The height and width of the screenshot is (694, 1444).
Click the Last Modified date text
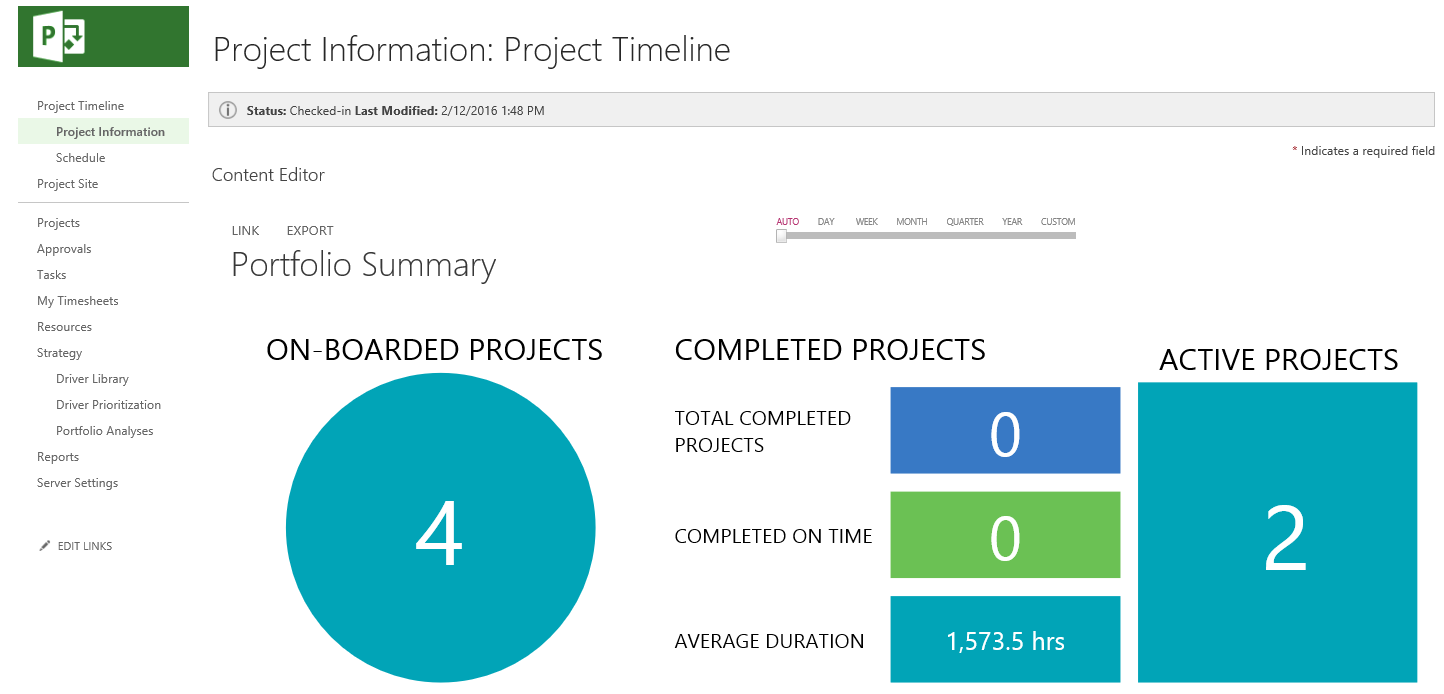tap(450, 111)
